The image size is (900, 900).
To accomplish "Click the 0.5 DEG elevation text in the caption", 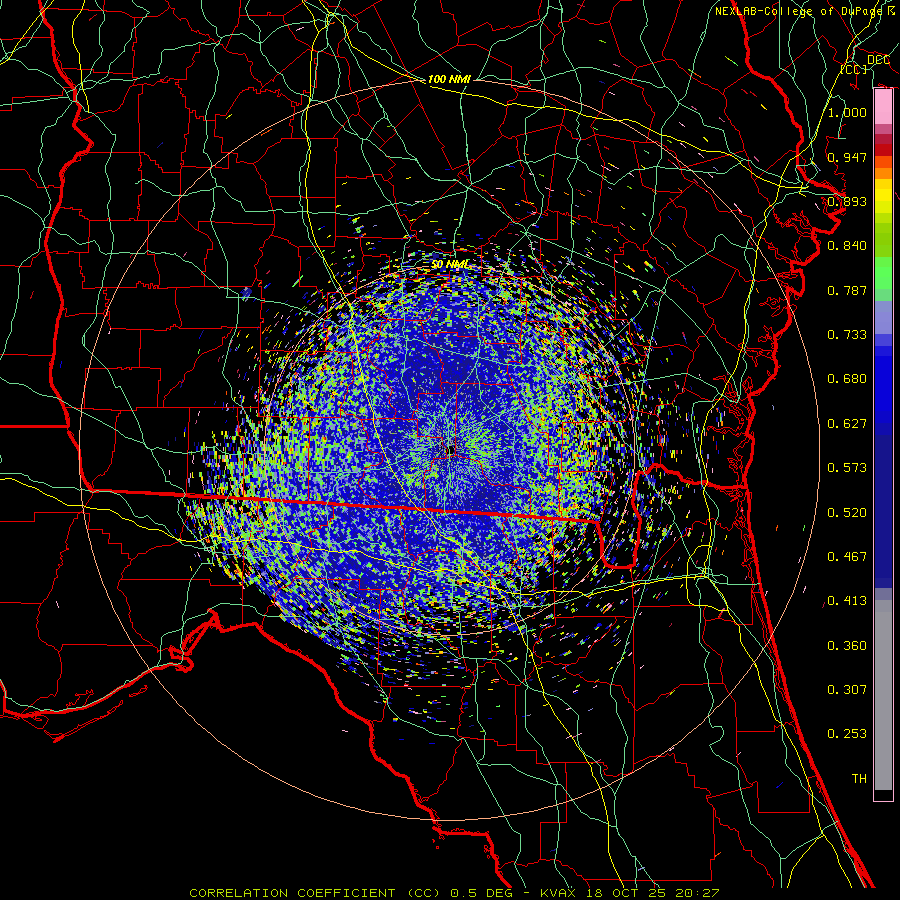I will tap(483, 893).
